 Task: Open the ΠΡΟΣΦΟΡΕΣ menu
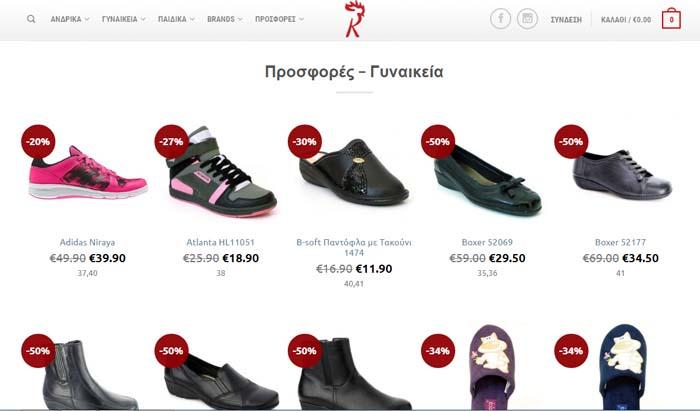pos(279,19)
